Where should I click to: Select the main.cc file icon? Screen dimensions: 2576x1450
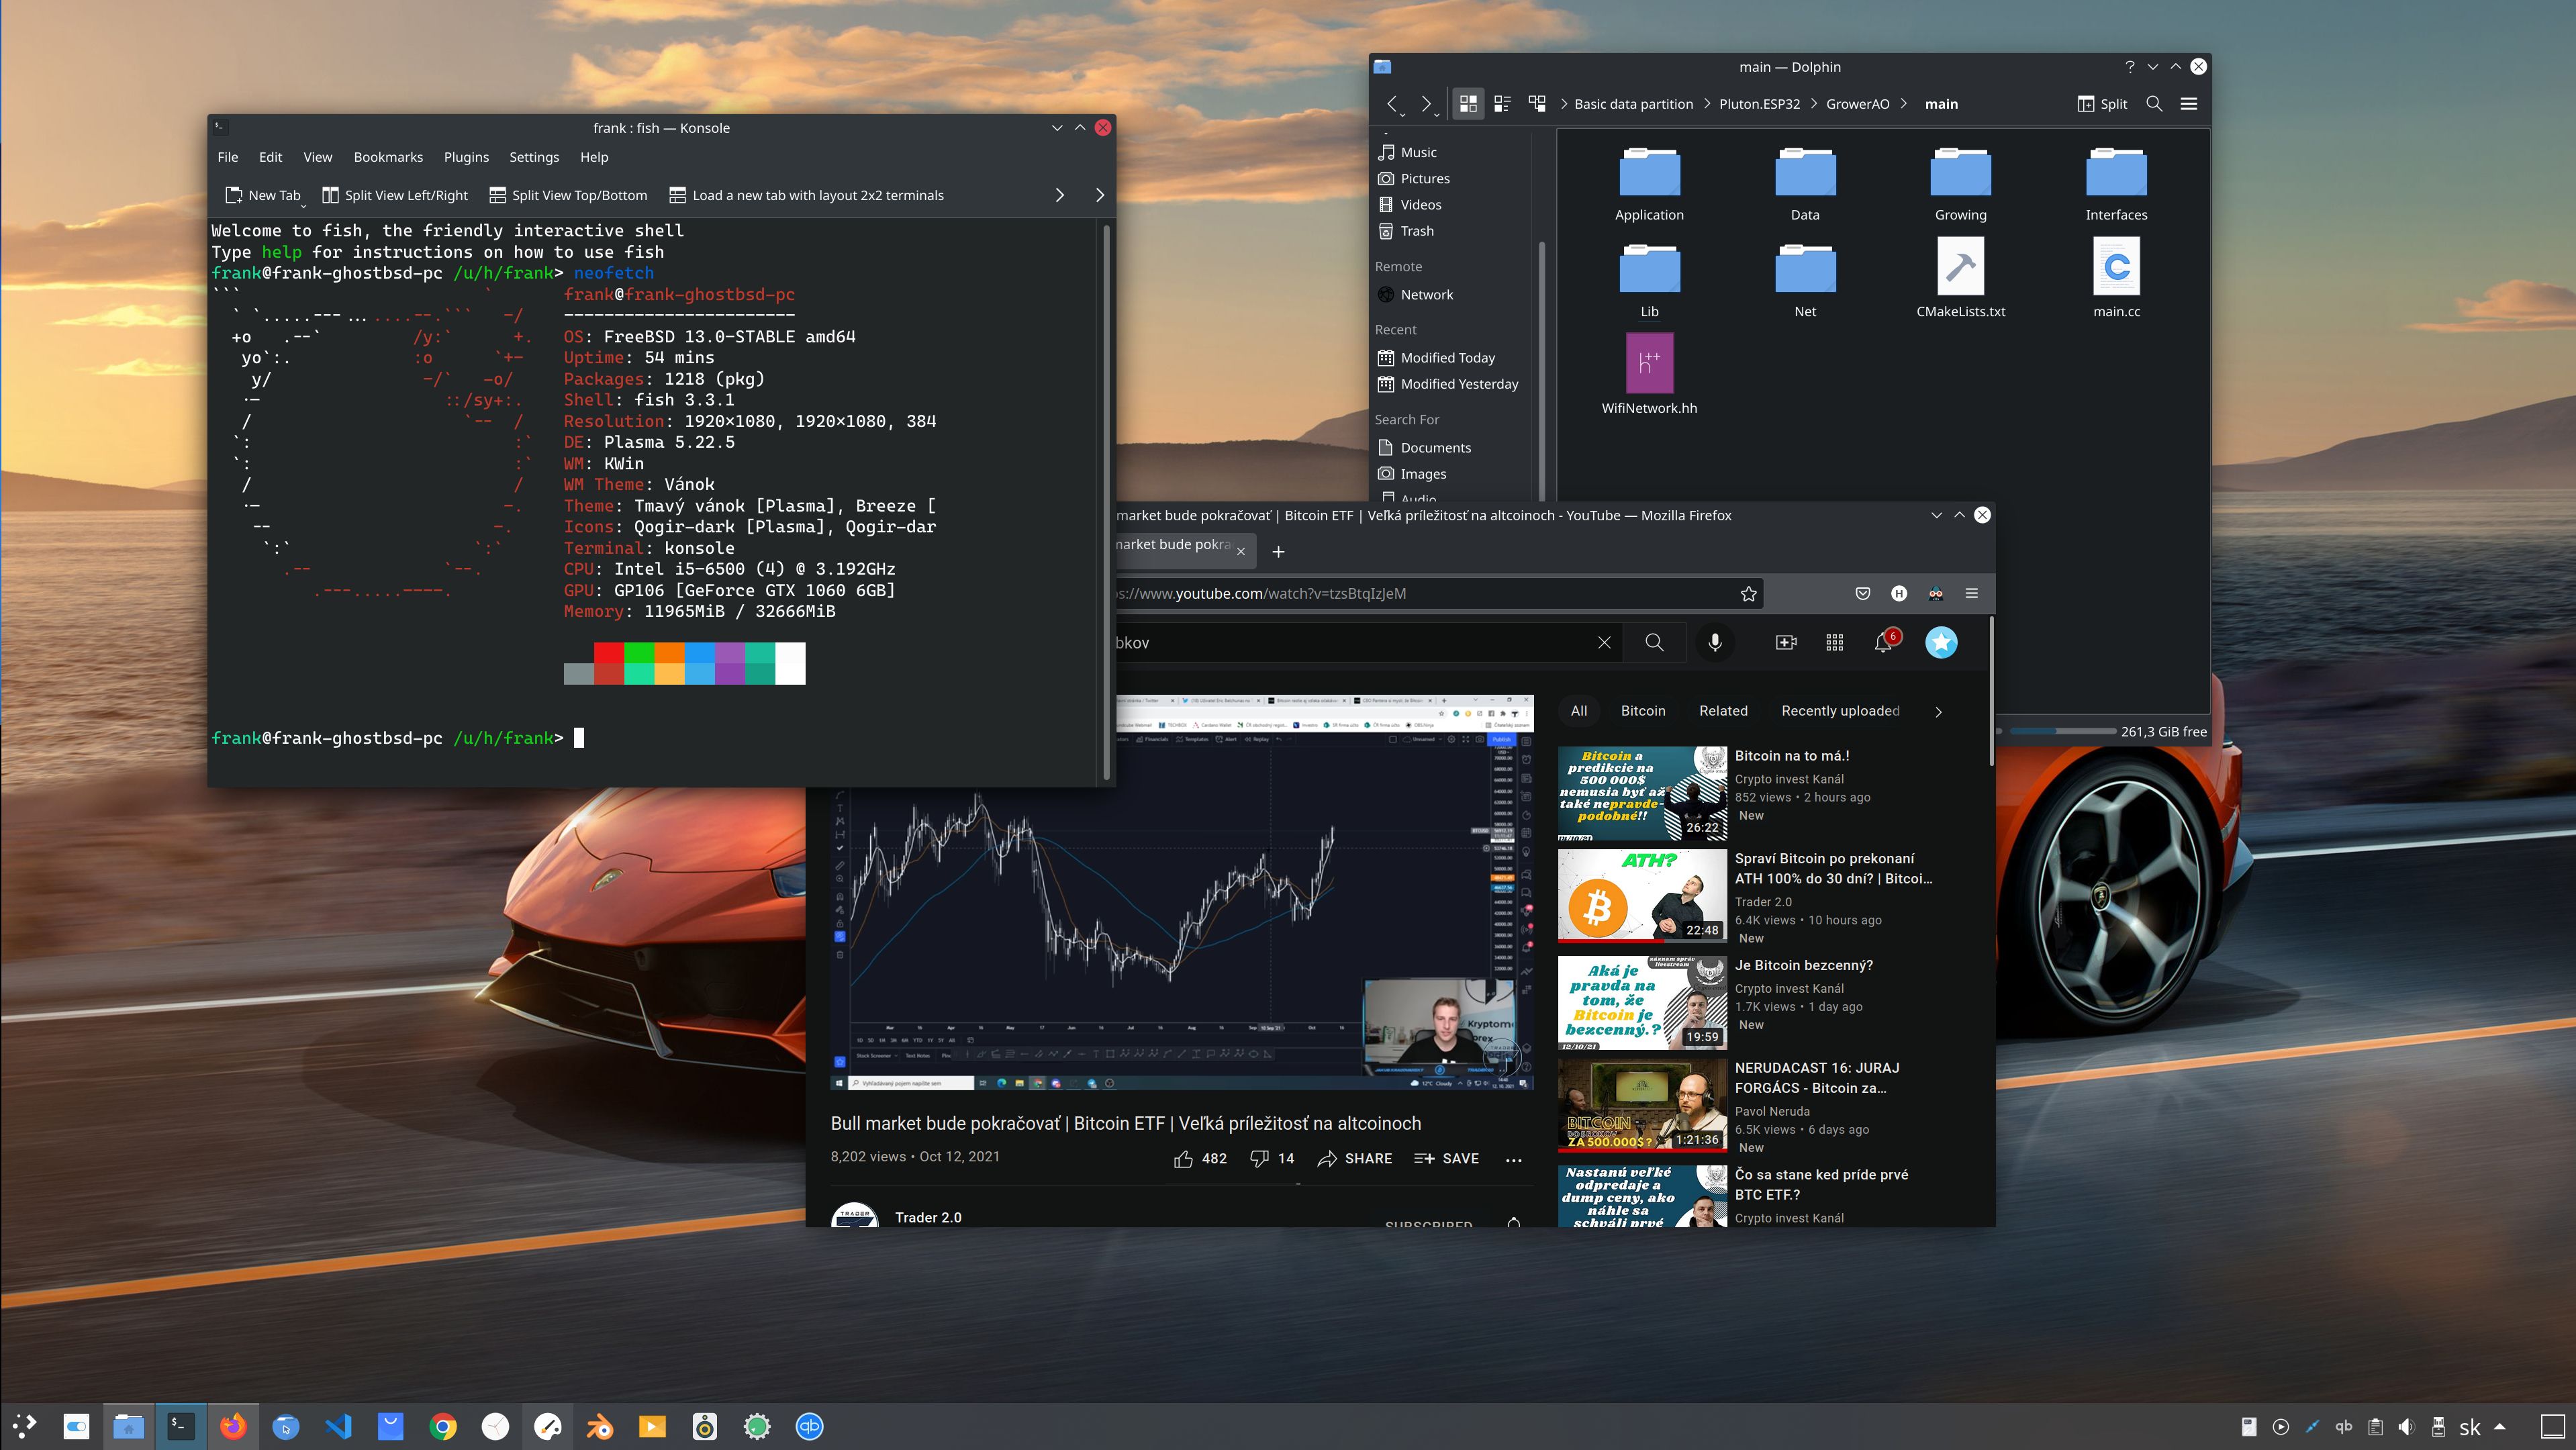pyautogui.click(x=2116, y=266)
